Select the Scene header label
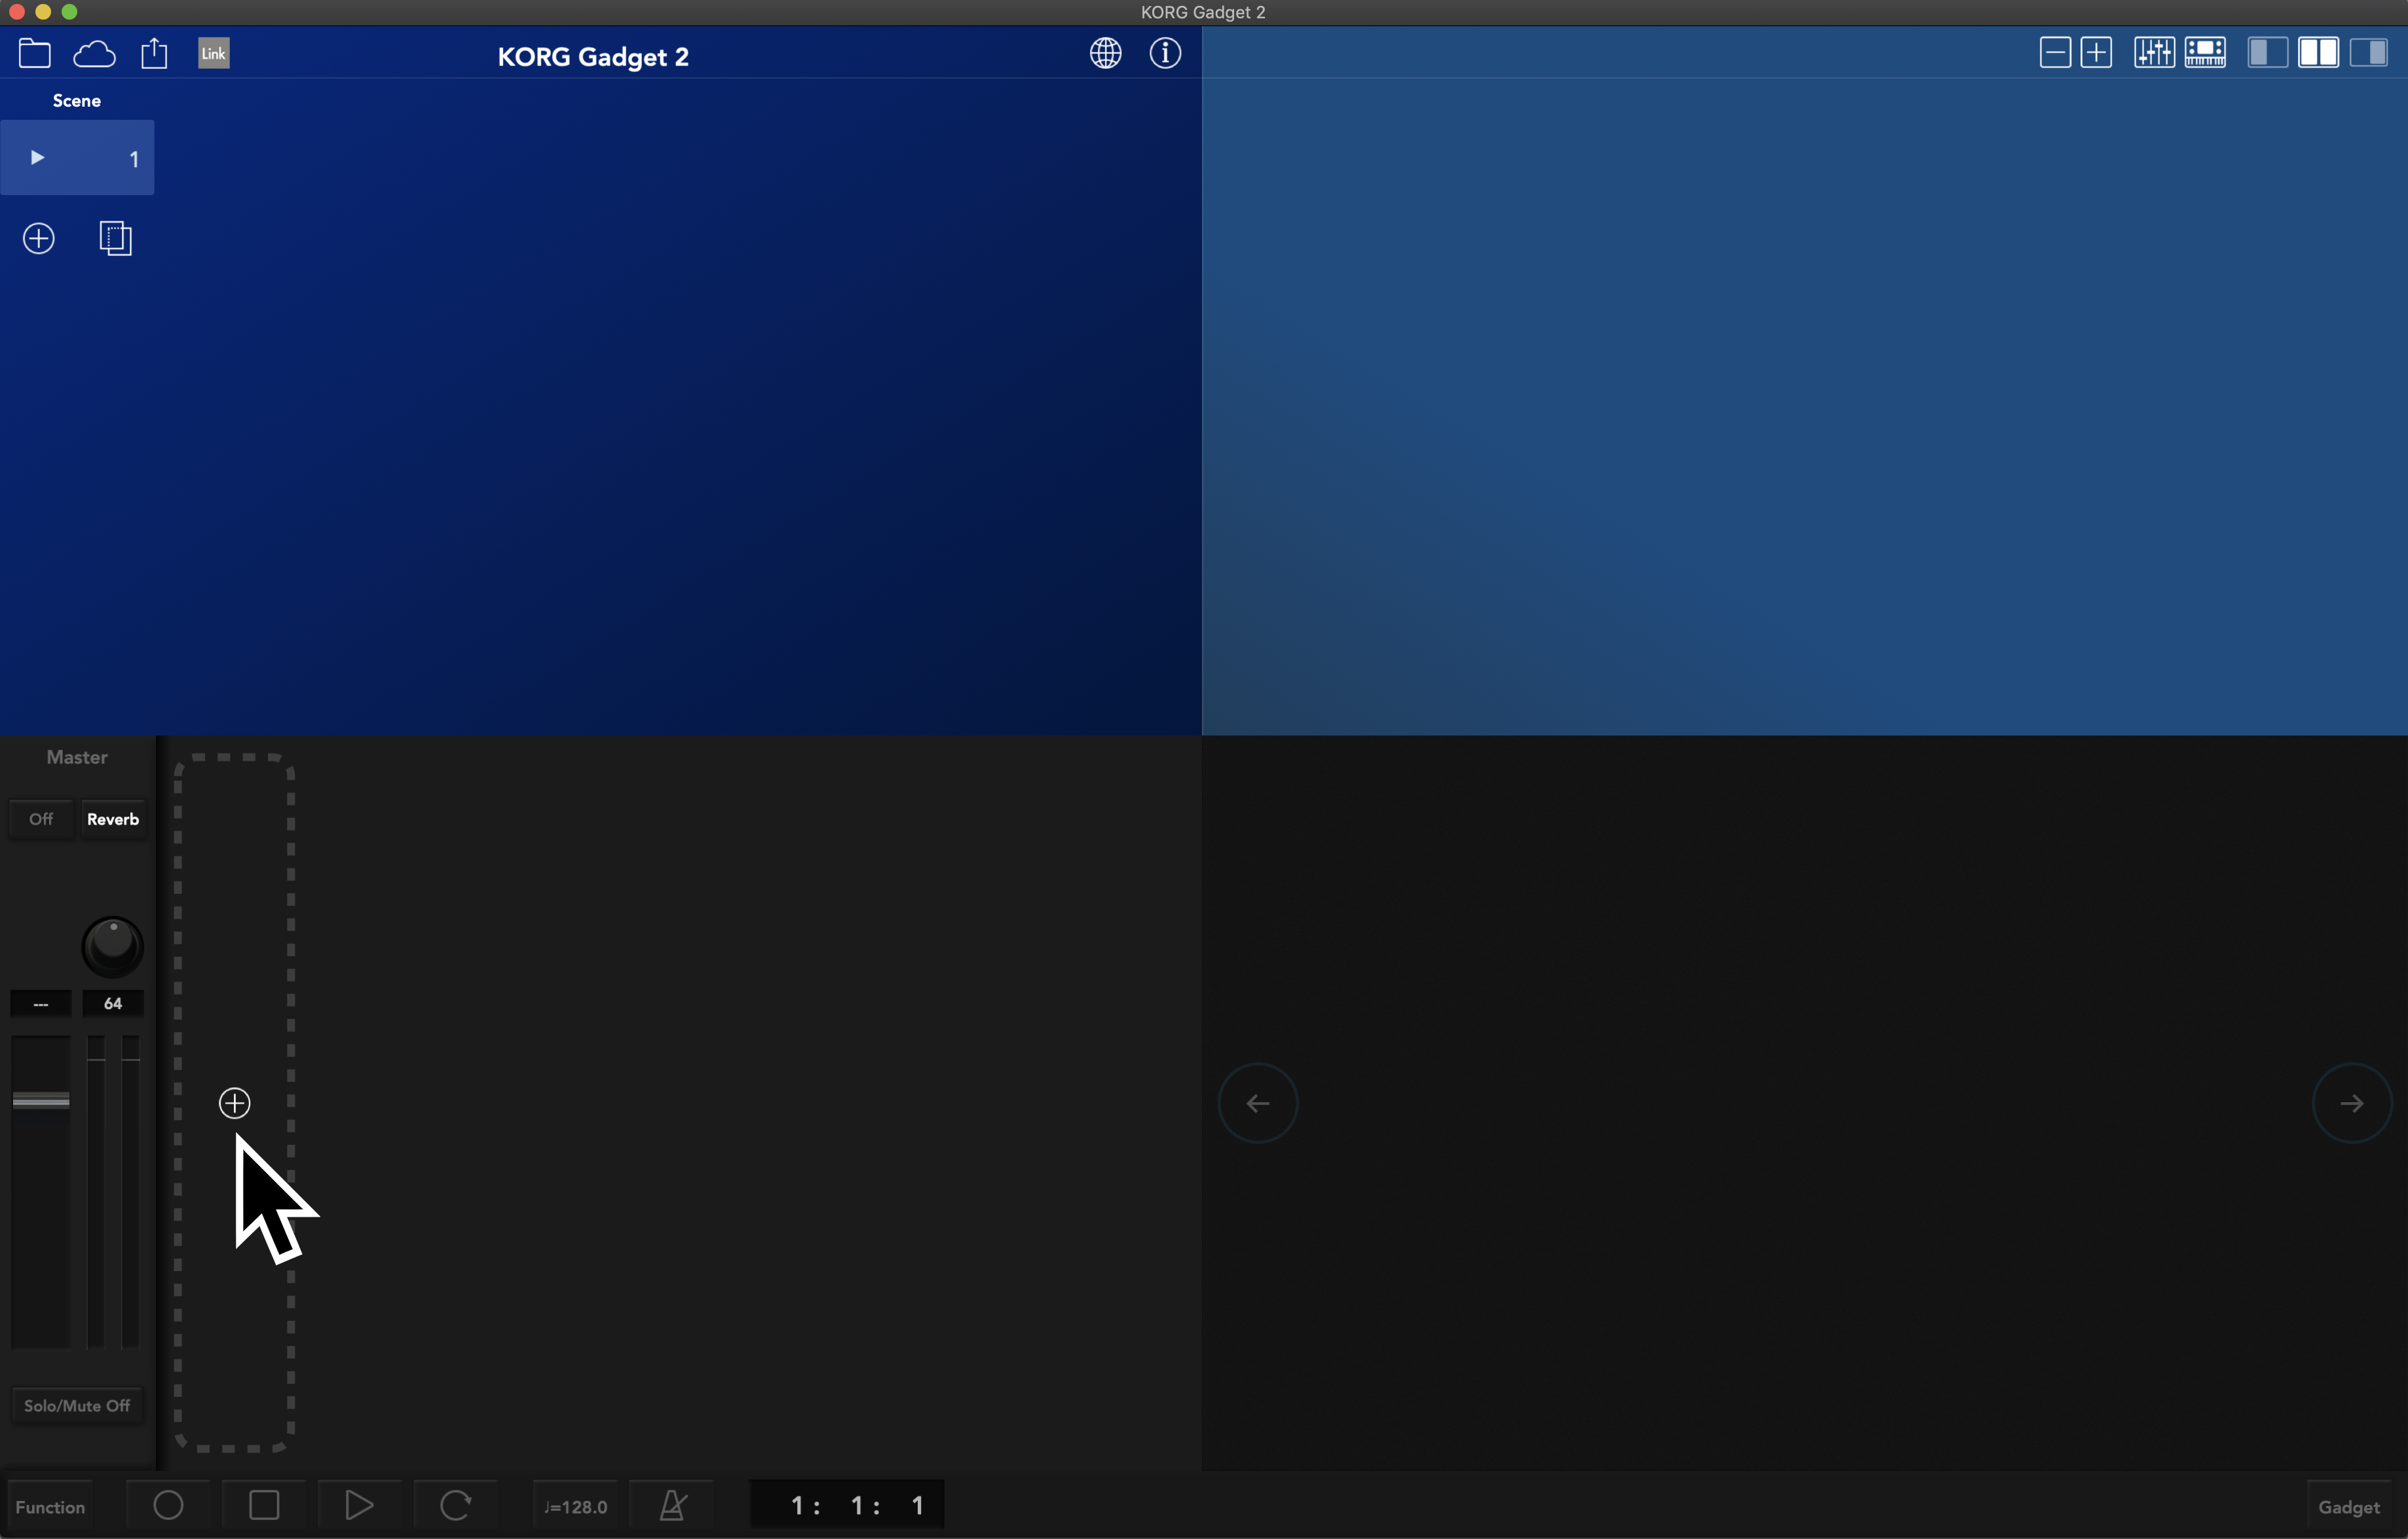2408x1539 pixels. coord(77,101)
